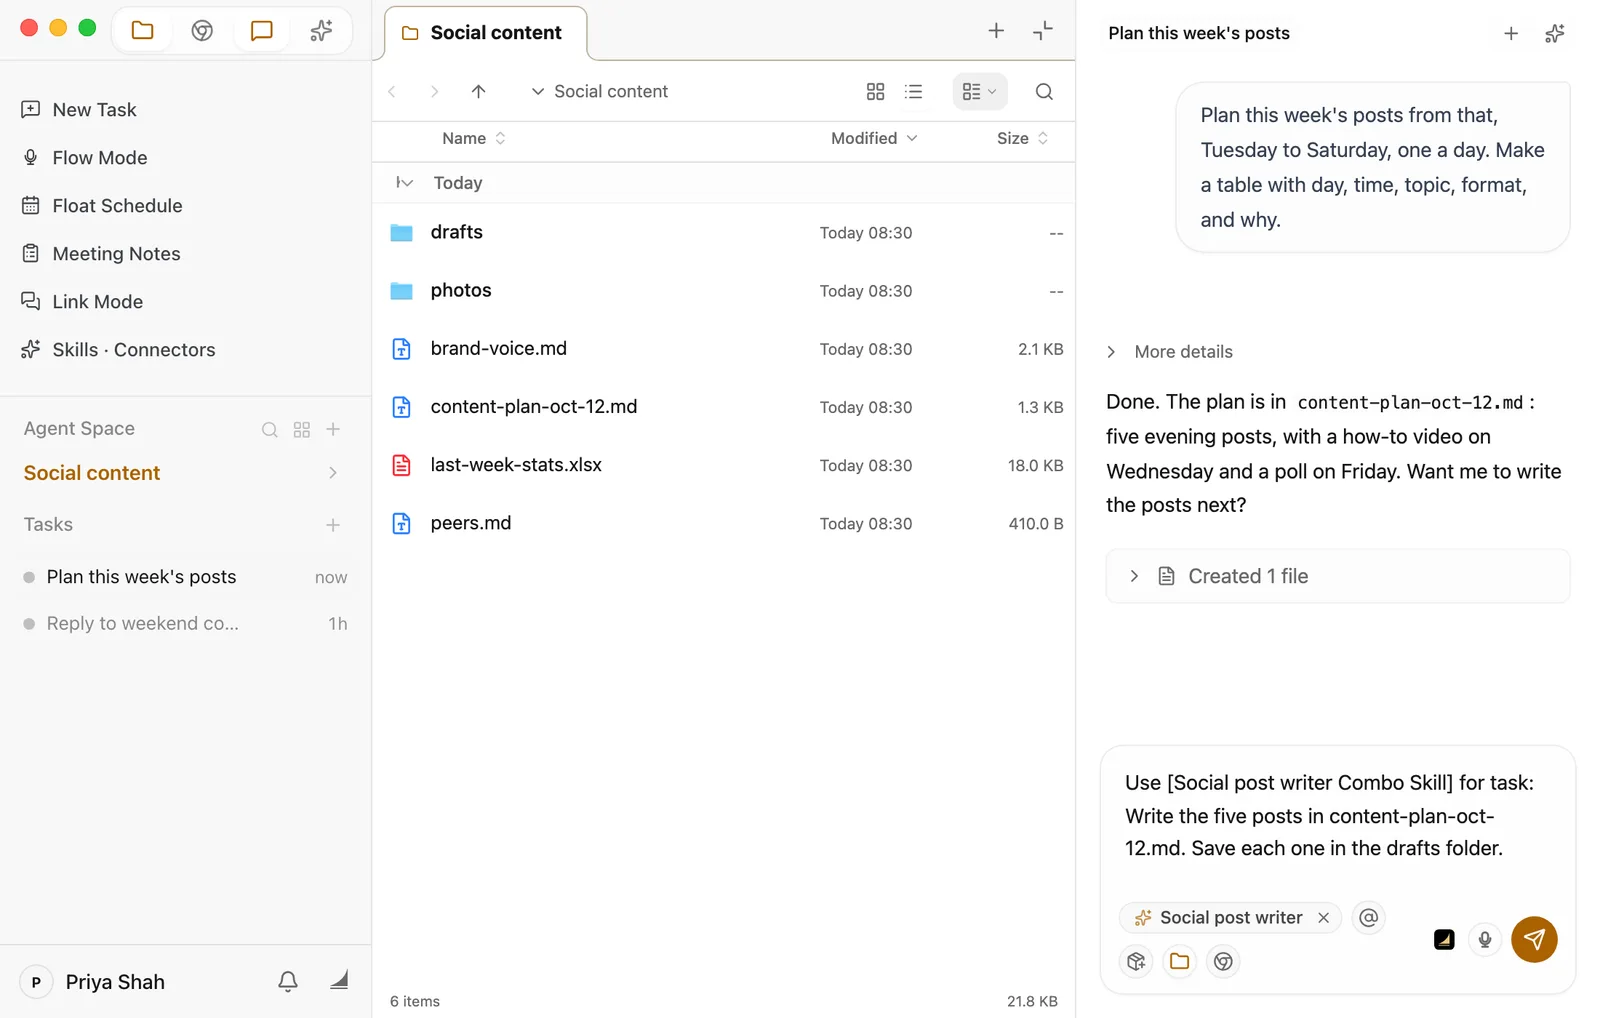Click the @ mention button
This screenshot has width=1600, height=1018.
pos(1369,917)
